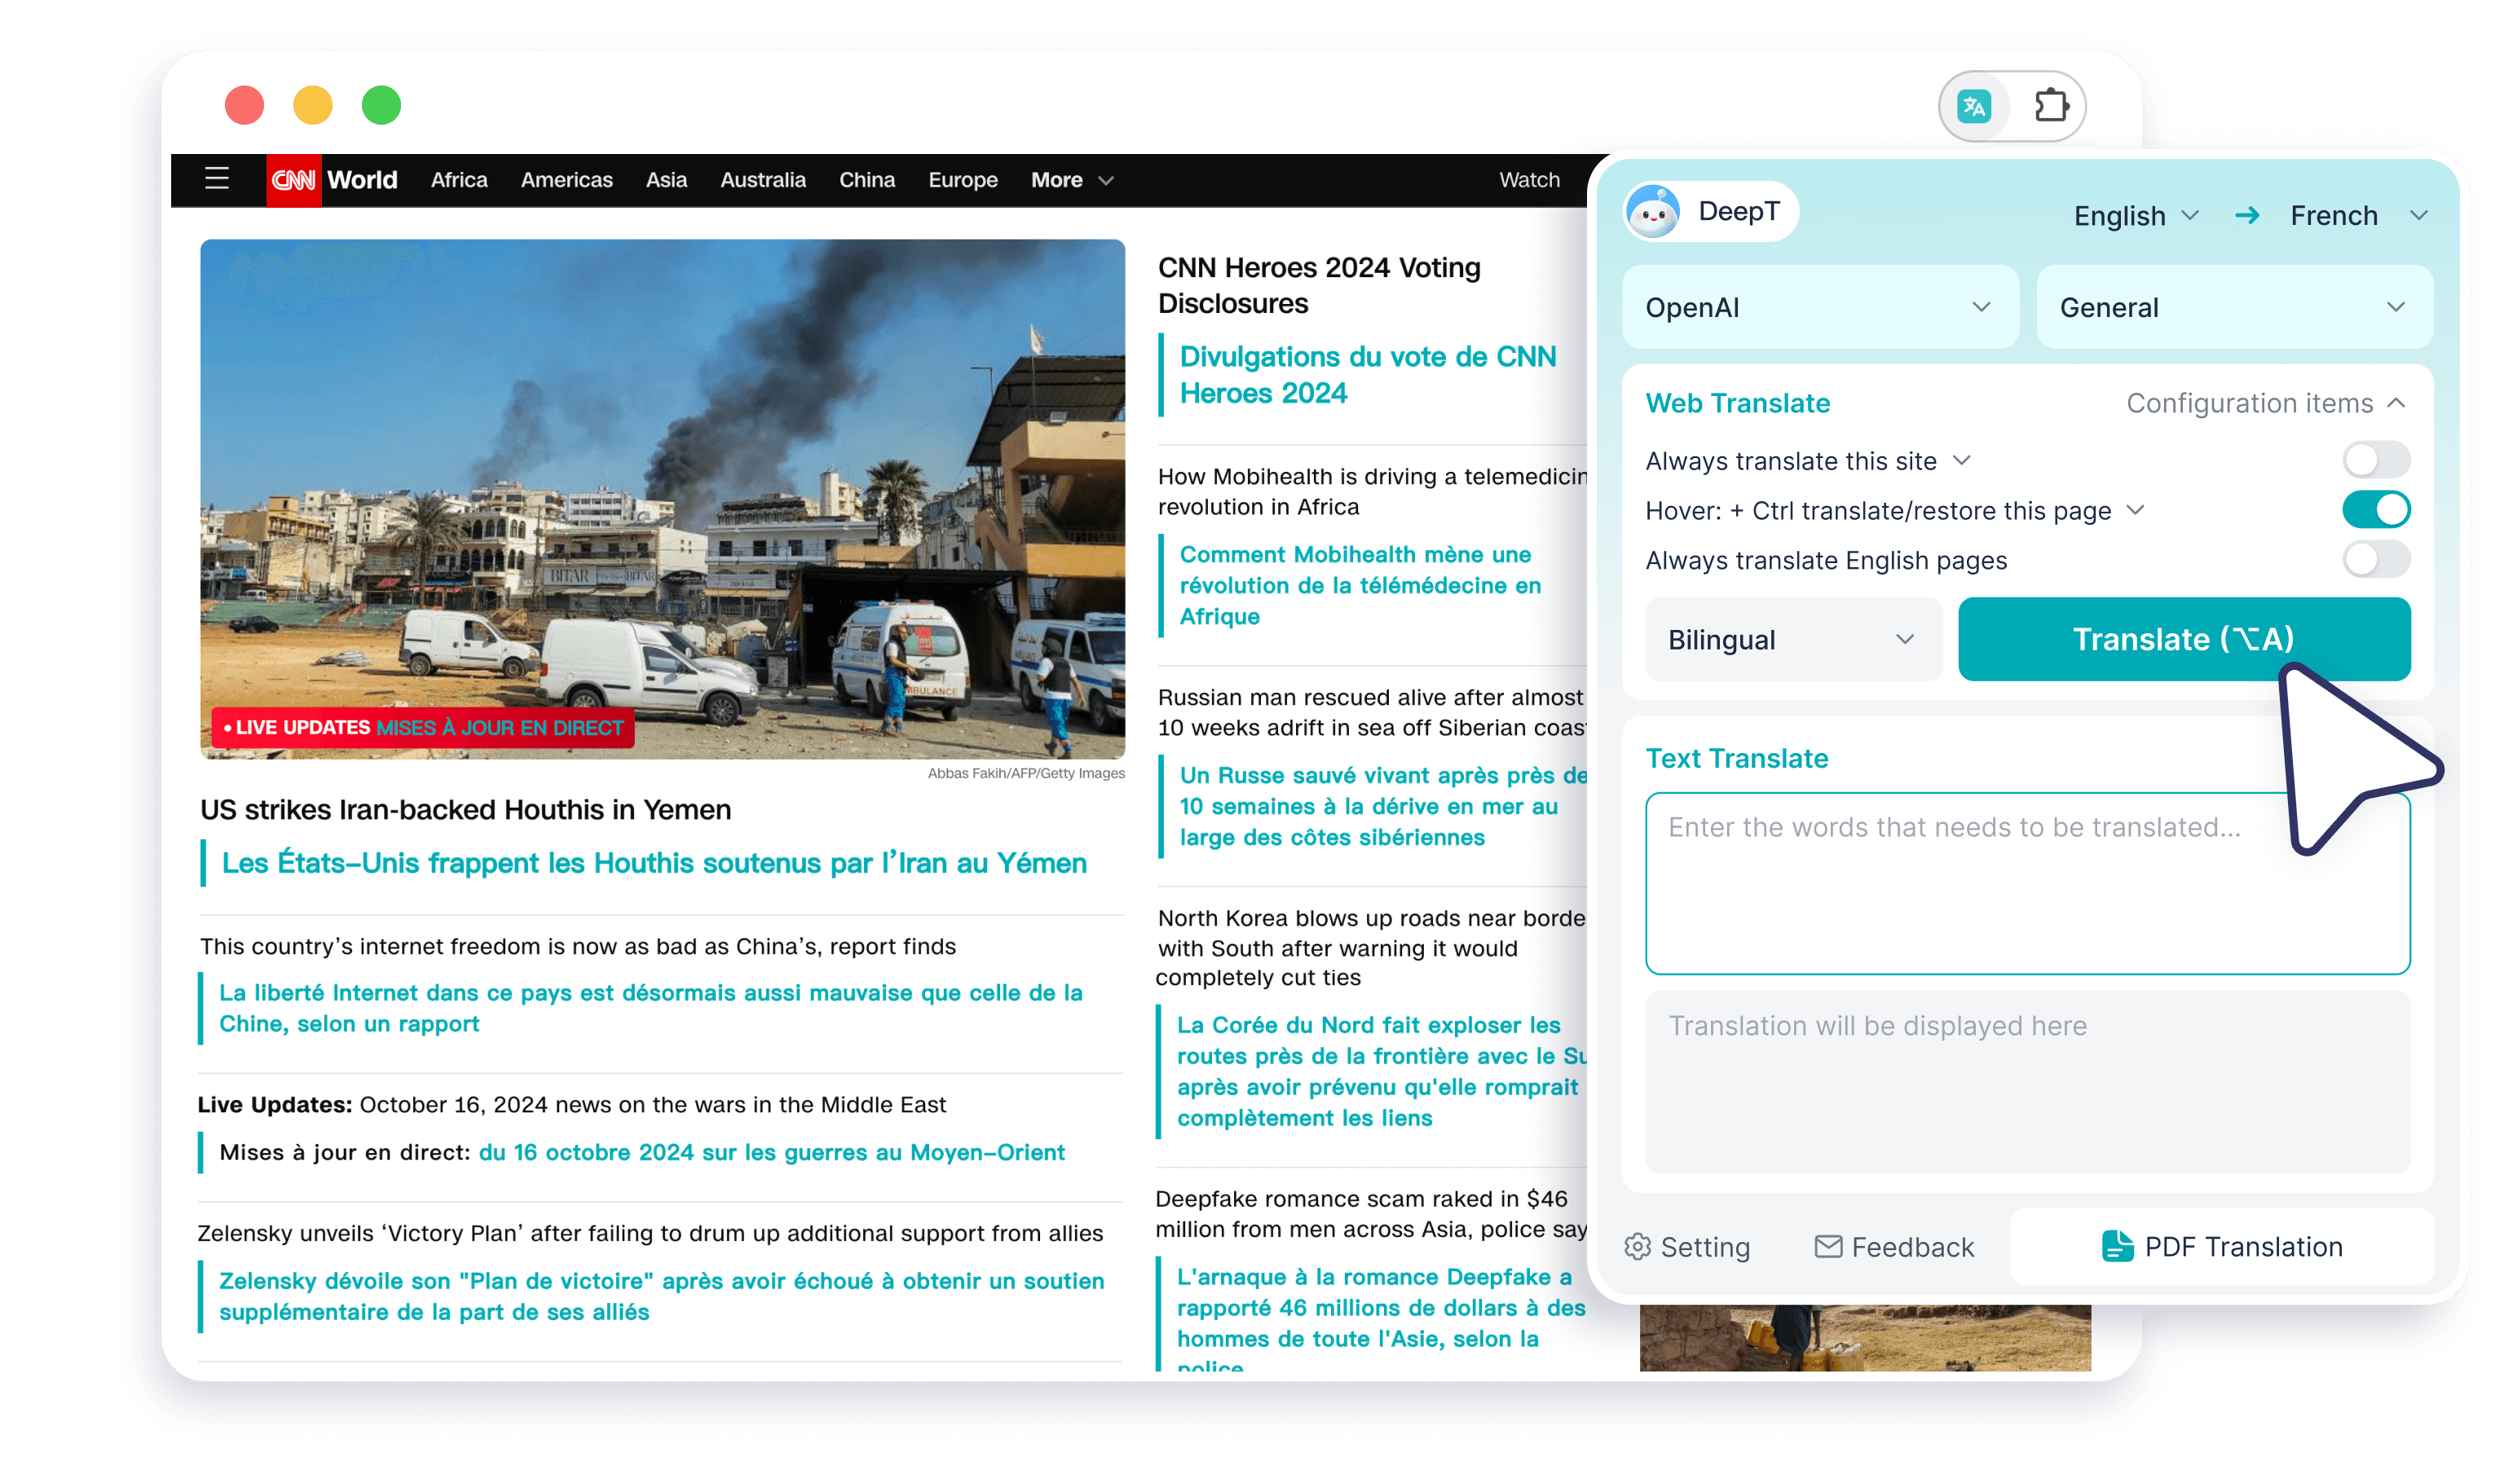The width and height of the screenshot is (2504, 1484).
Task: Click 'du 16 octobre 2024 sur les guerres' link
Action: pyautogui.click(x=771, y=1152)
